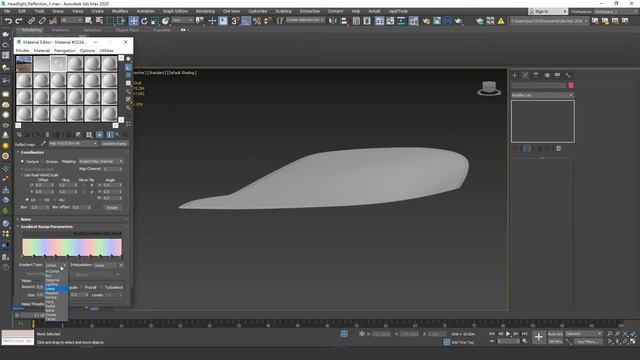The image size is (640, 360).
Task: Select the Texture radio button
Action: 22,162
